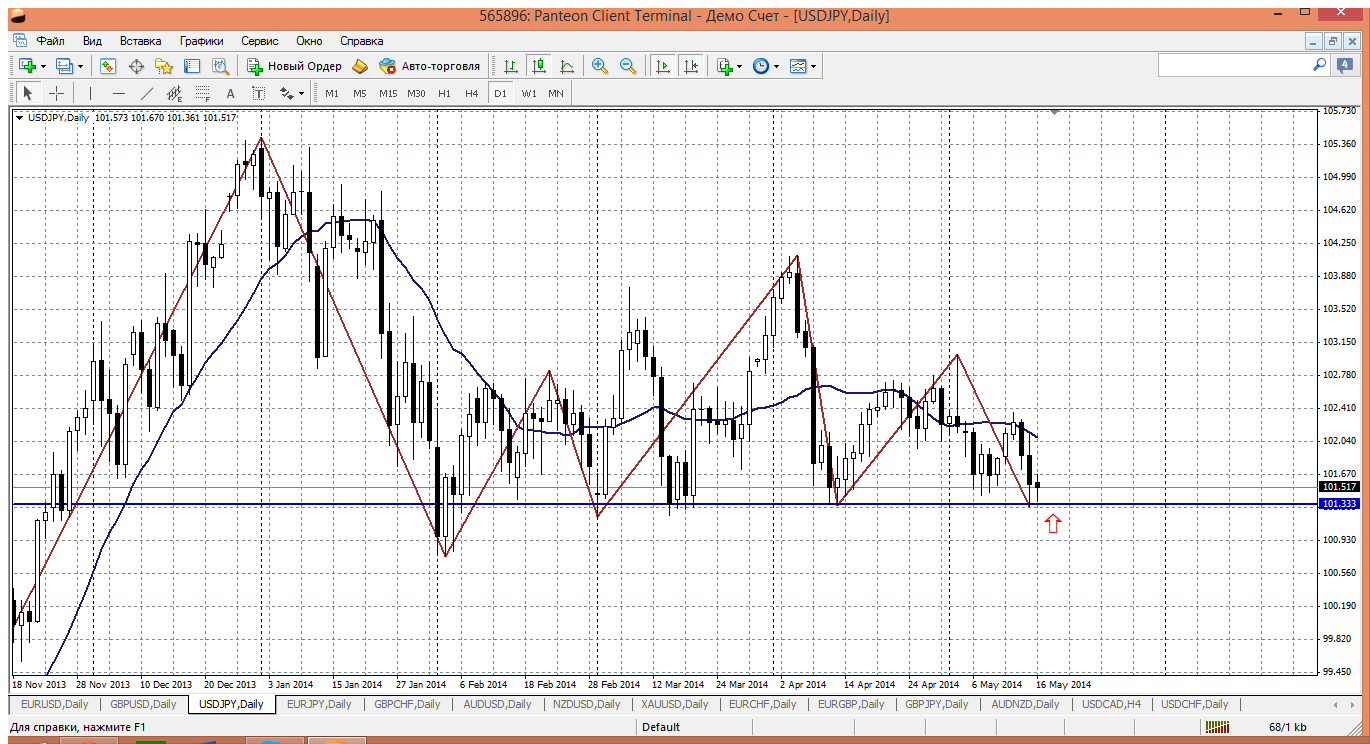Click the Zoom Out magnifier icon

tap(628, 66)
